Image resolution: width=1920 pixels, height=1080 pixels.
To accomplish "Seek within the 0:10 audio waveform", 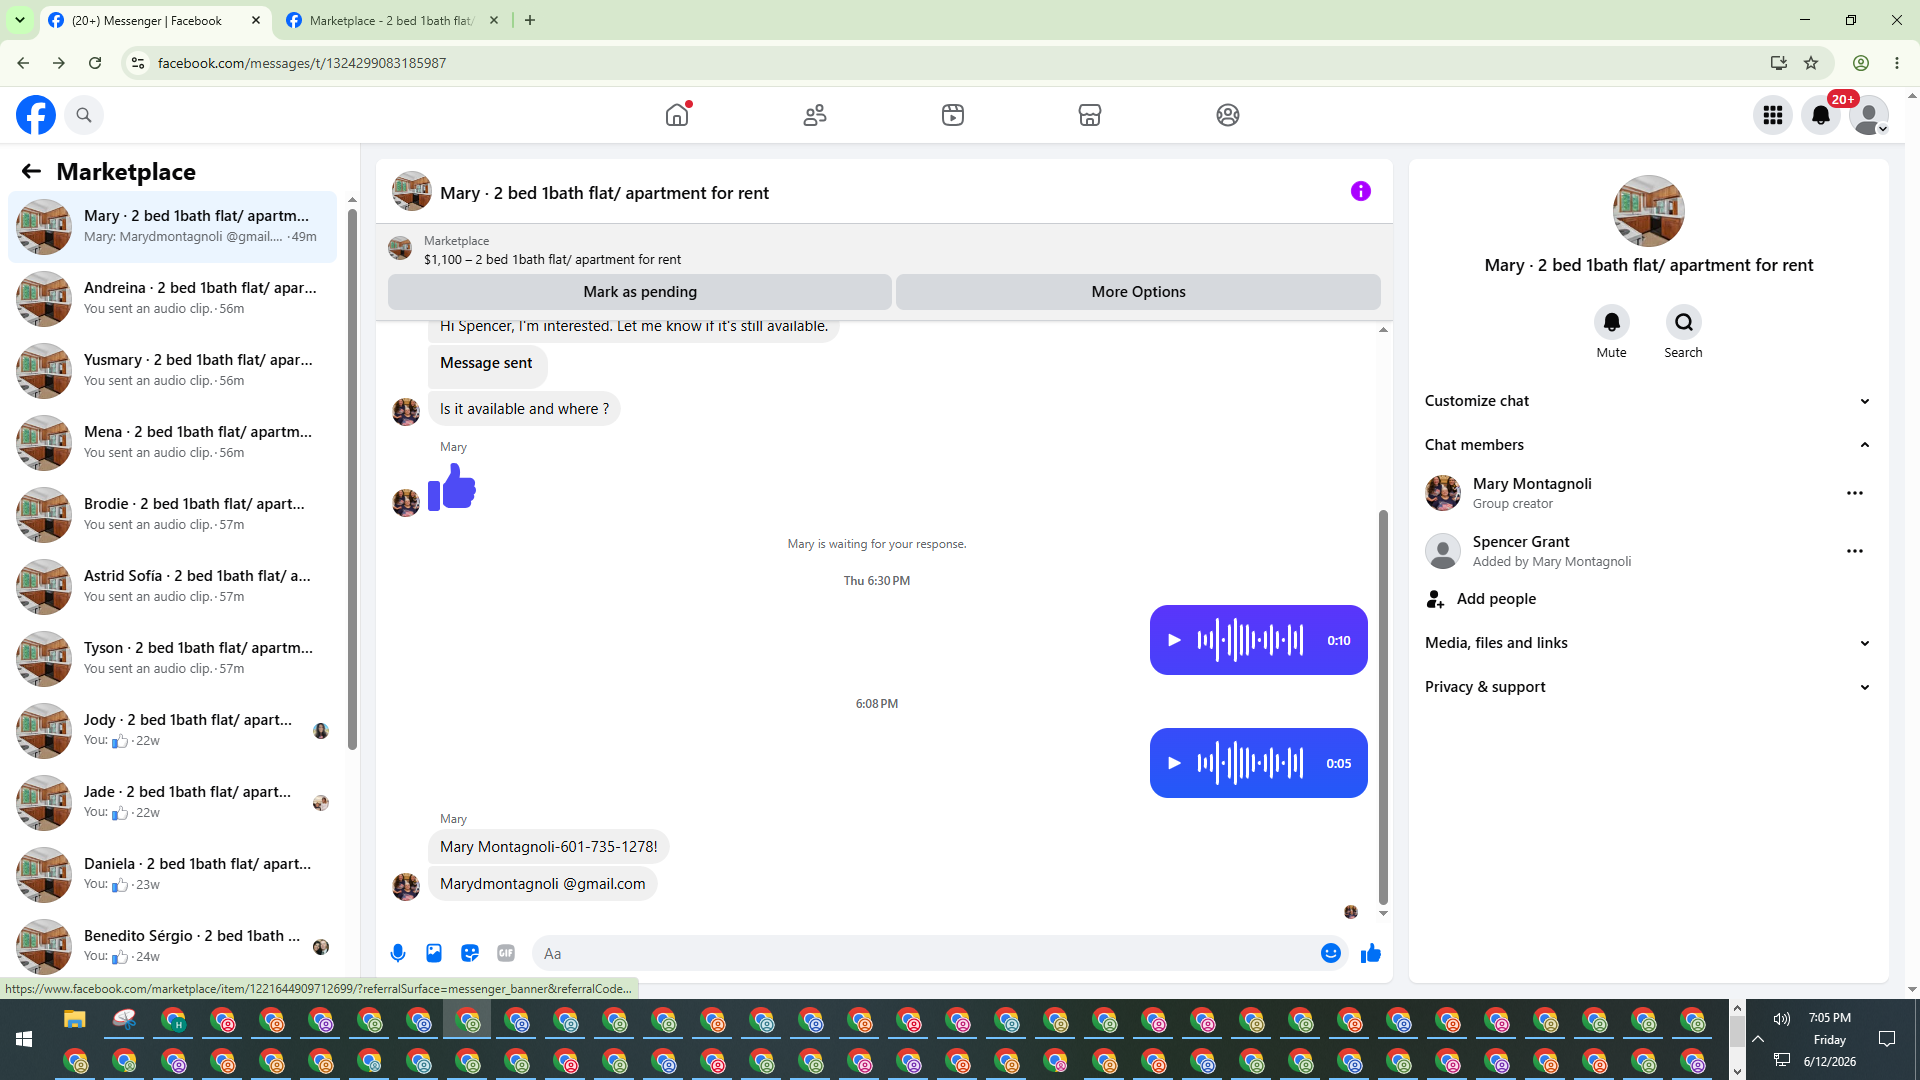I will pyautogui.click(x=1251, y=640).
